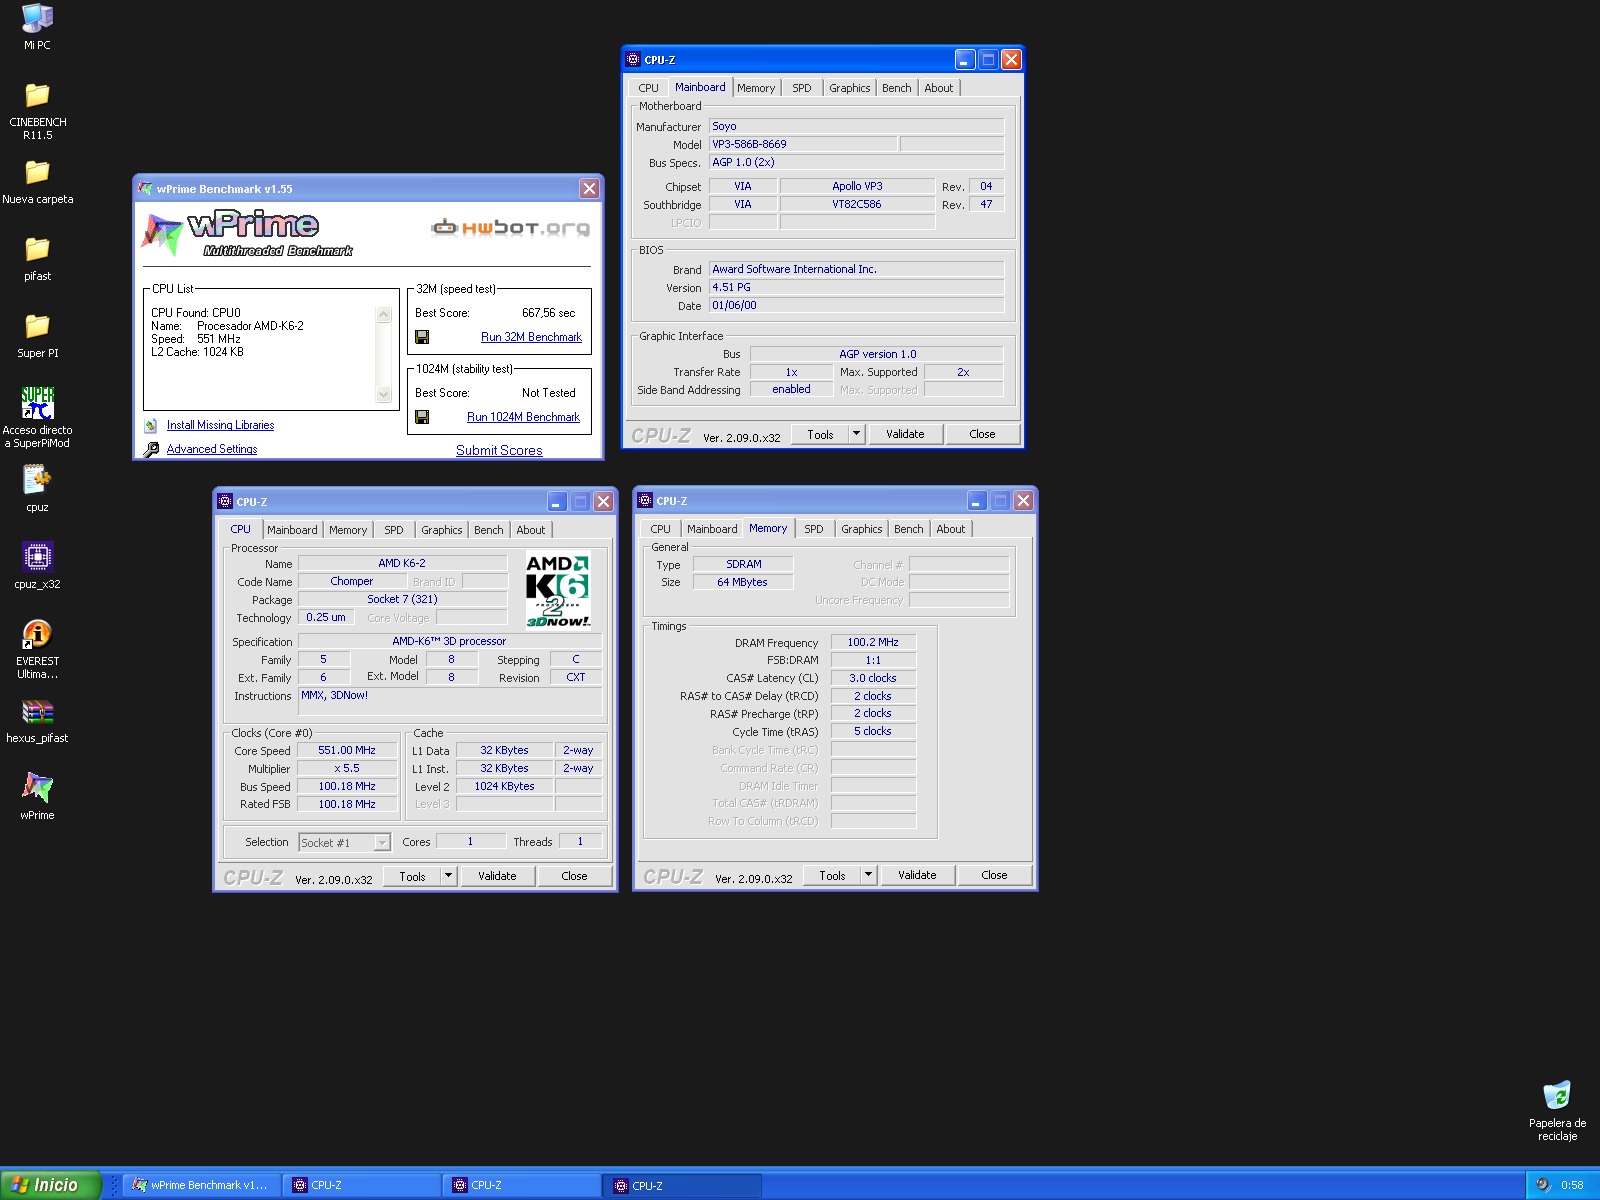Switch to the Memory tab in Mainboard CPU-Z window
1600x1200 pixels.
(756, 88)
